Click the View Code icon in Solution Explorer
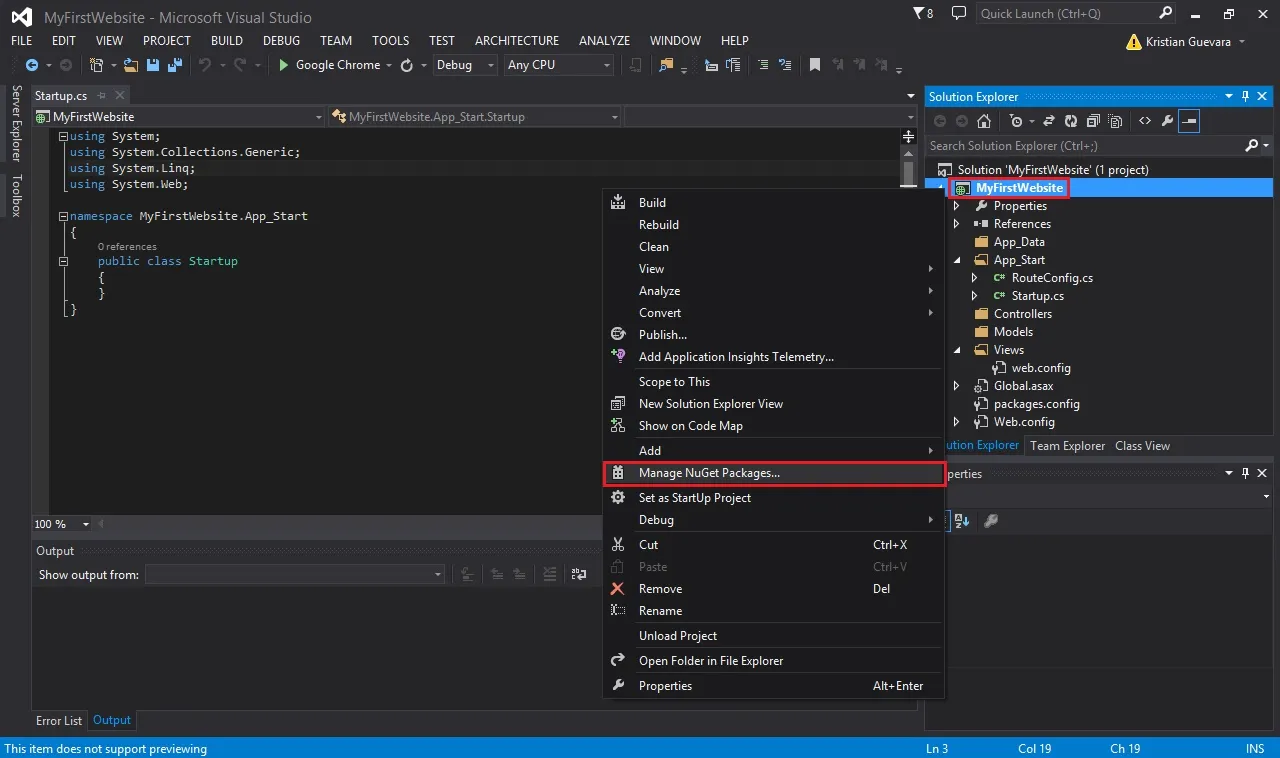 1145,121
